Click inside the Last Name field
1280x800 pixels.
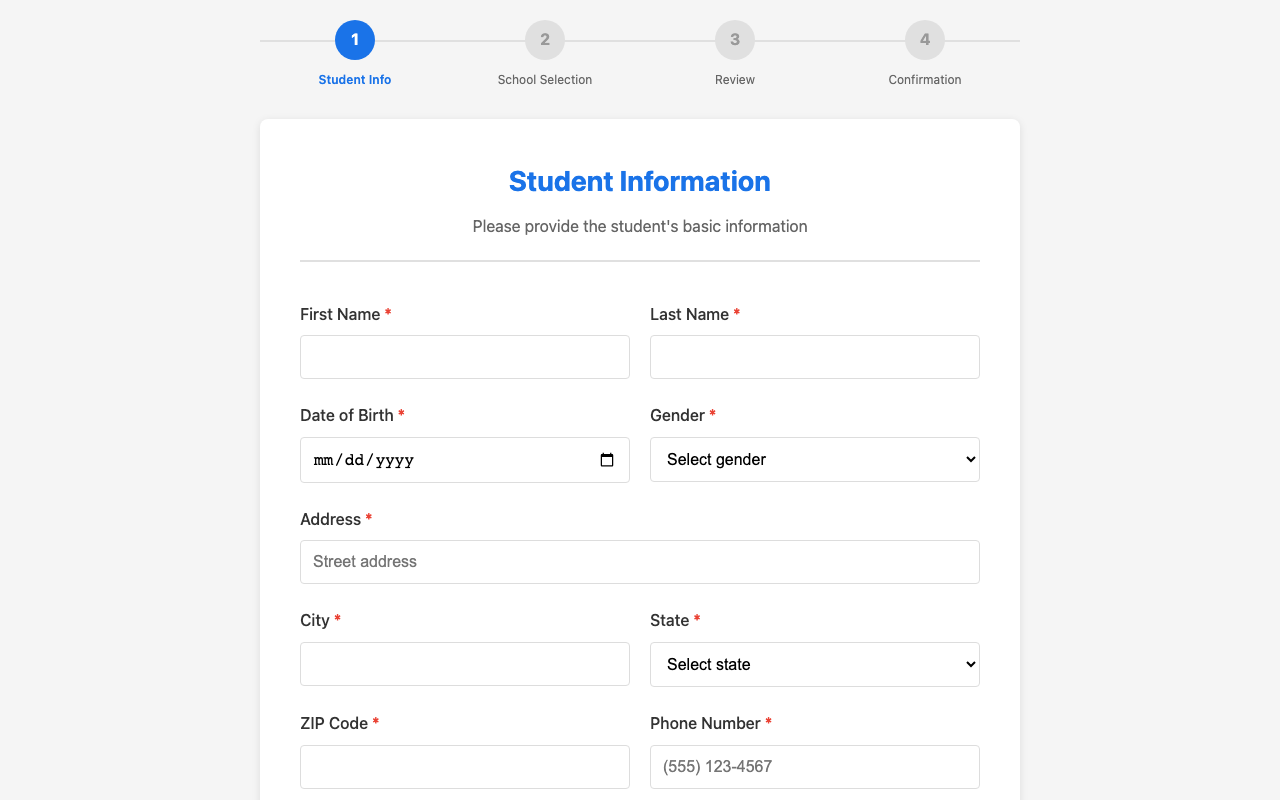[814, 357]
